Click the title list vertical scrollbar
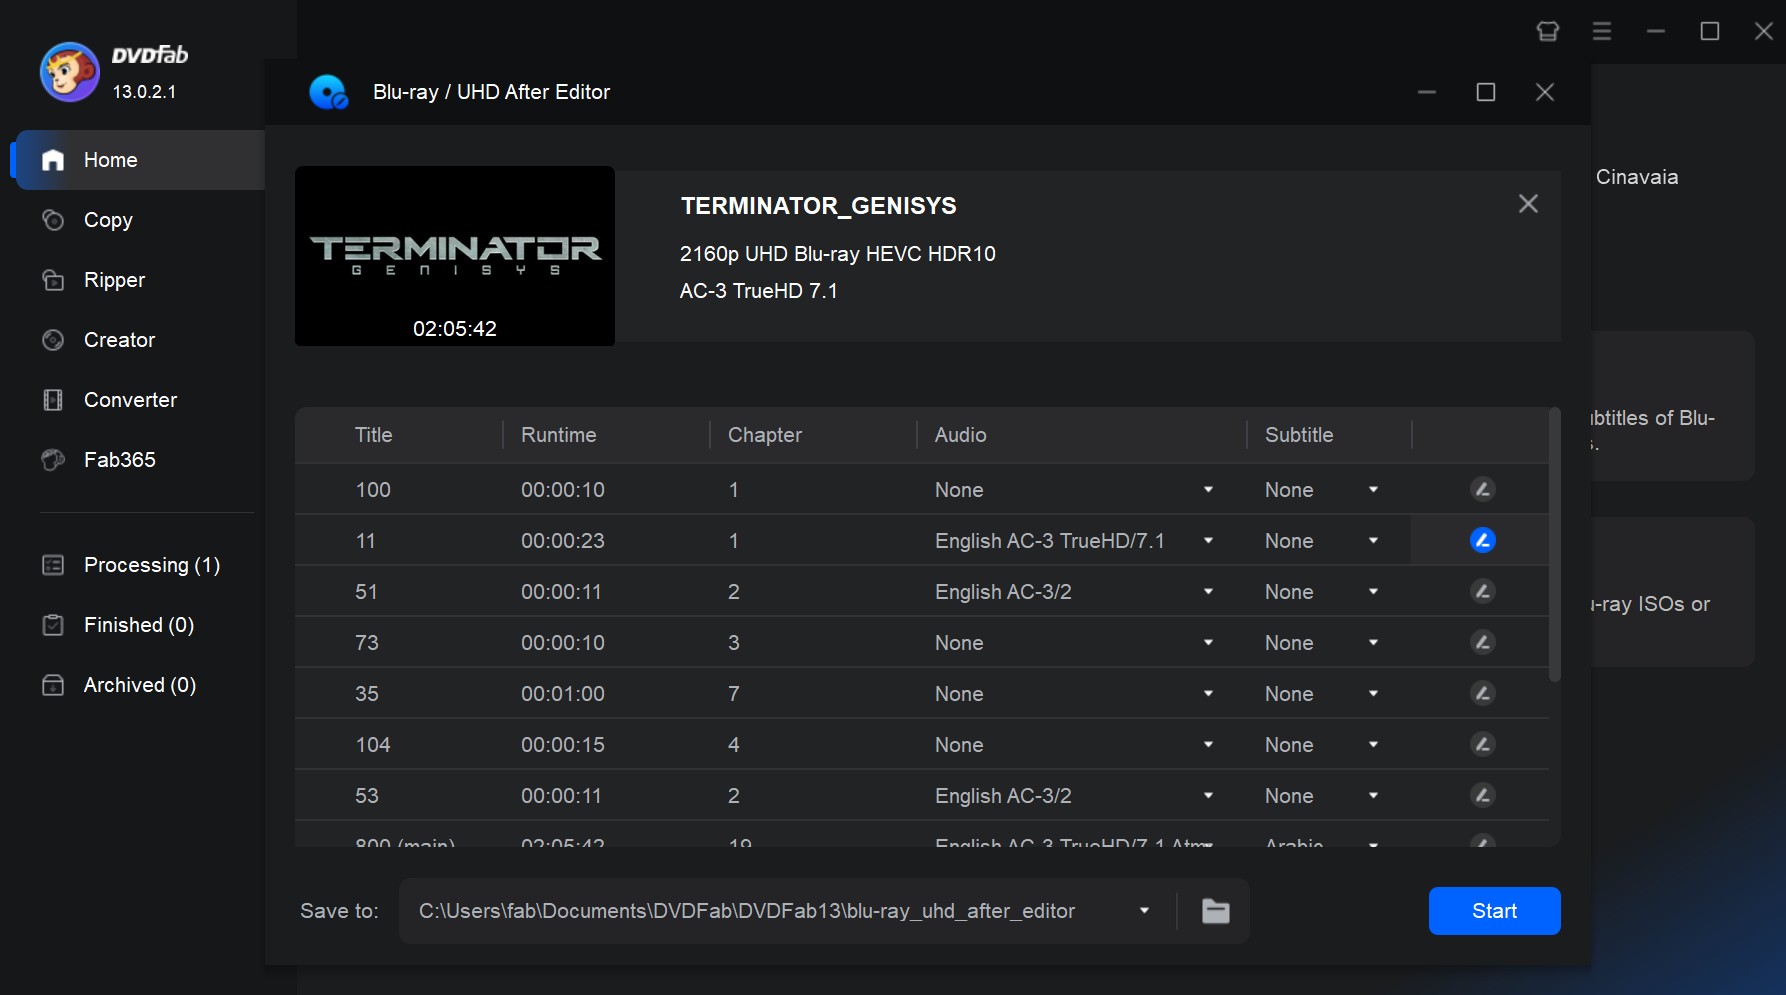The image size is (1786, 995). 1554,545
